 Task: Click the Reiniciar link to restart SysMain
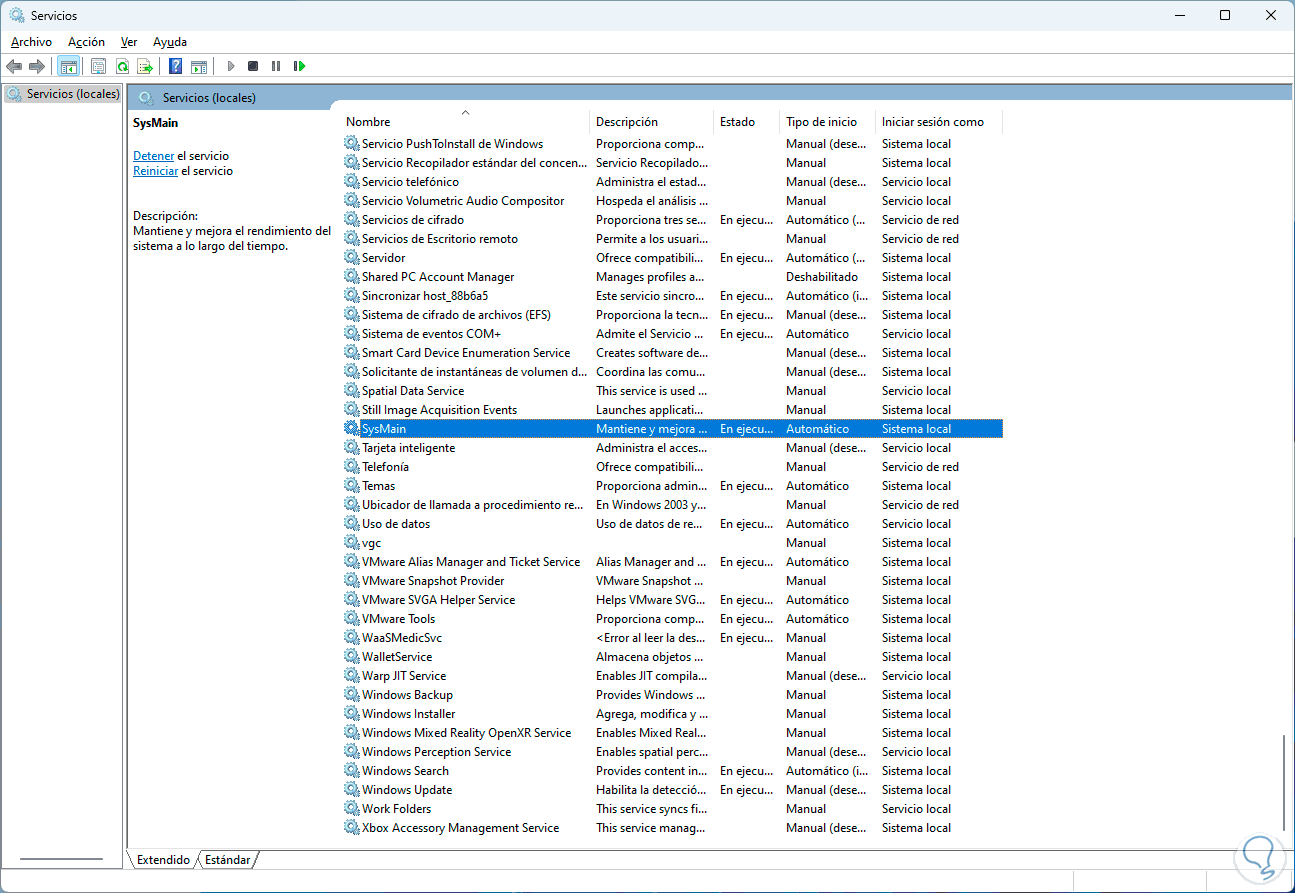[156, 171]
